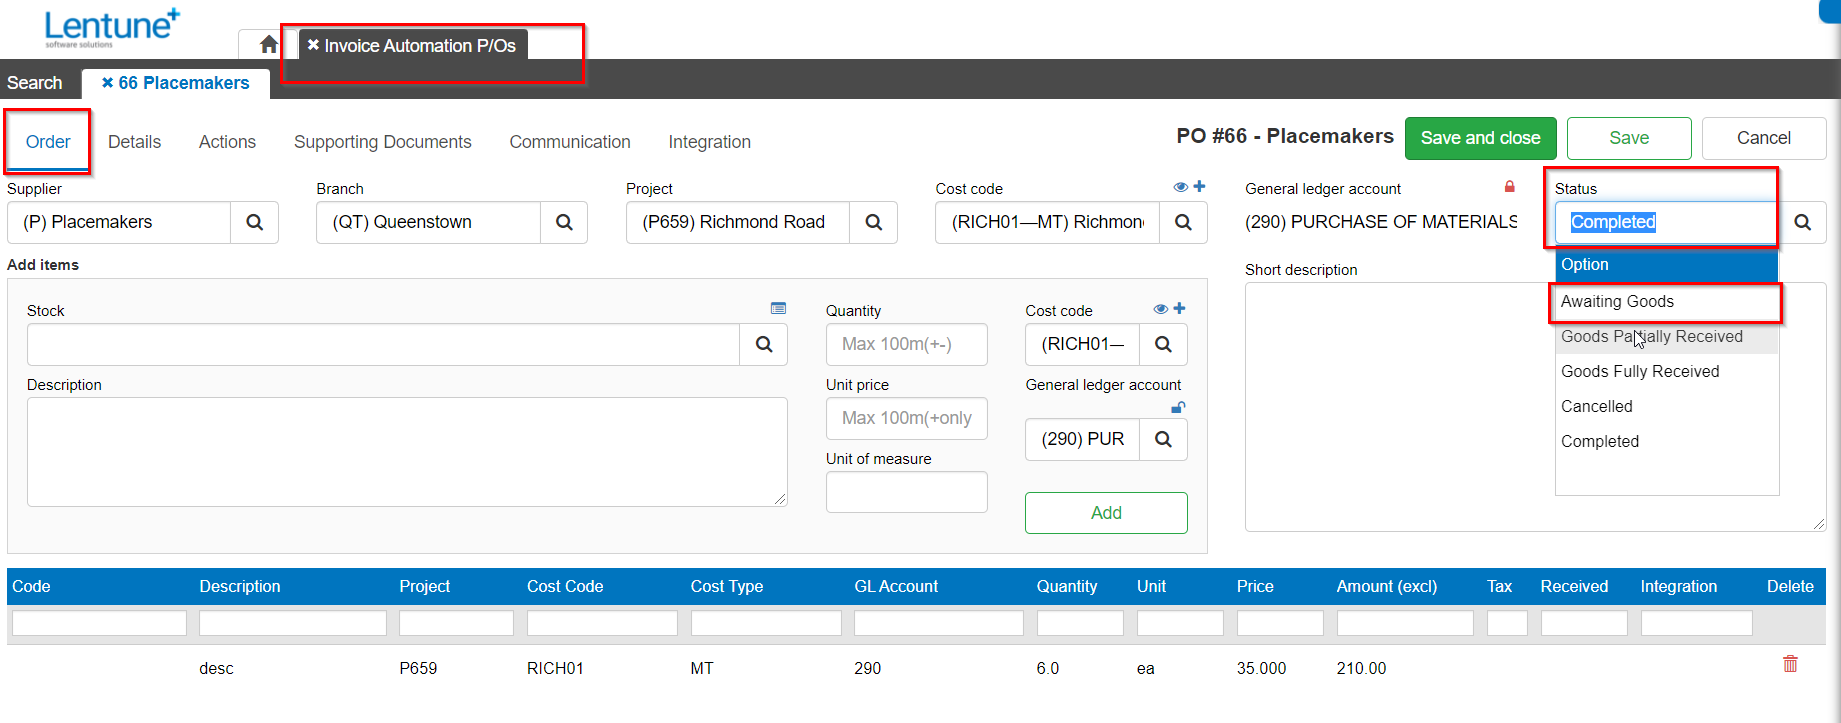This screenshot has width=1841, height=723.
Task: Toggle the unlock icon for item ledger account
Action: tap(1178, 407)
